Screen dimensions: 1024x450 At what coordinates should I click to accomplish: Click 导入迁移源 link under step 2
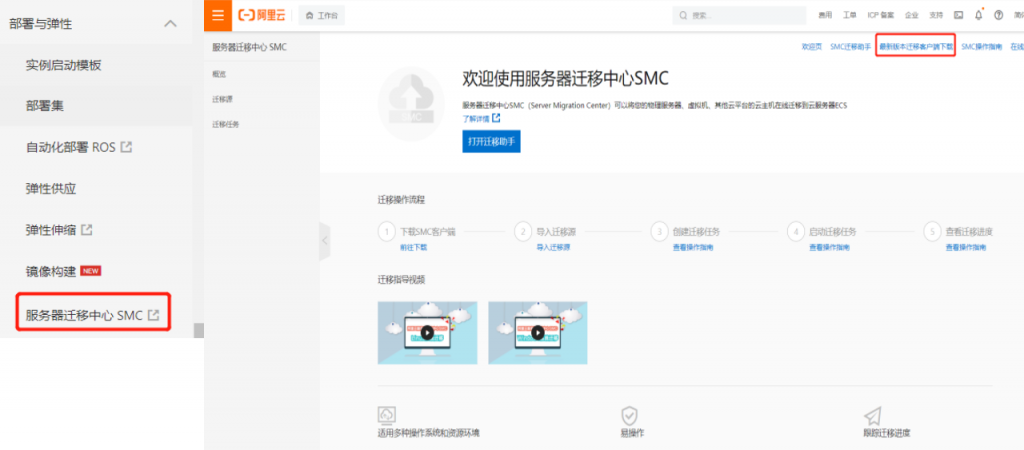tap(553, 248)
